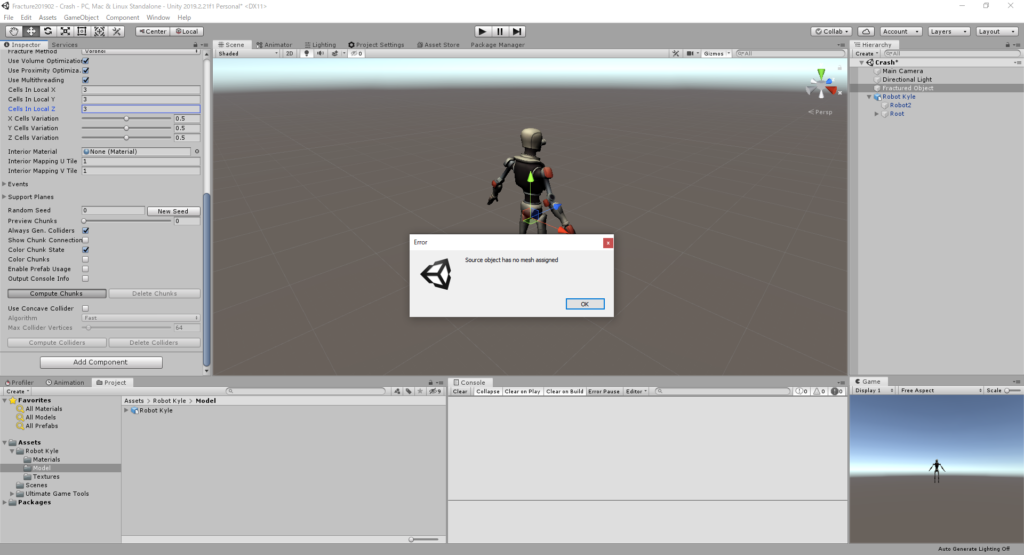Toggle Use Volume Optimization checkbox
This screenshot has height=555, width=1024.
tap(86, 61)
